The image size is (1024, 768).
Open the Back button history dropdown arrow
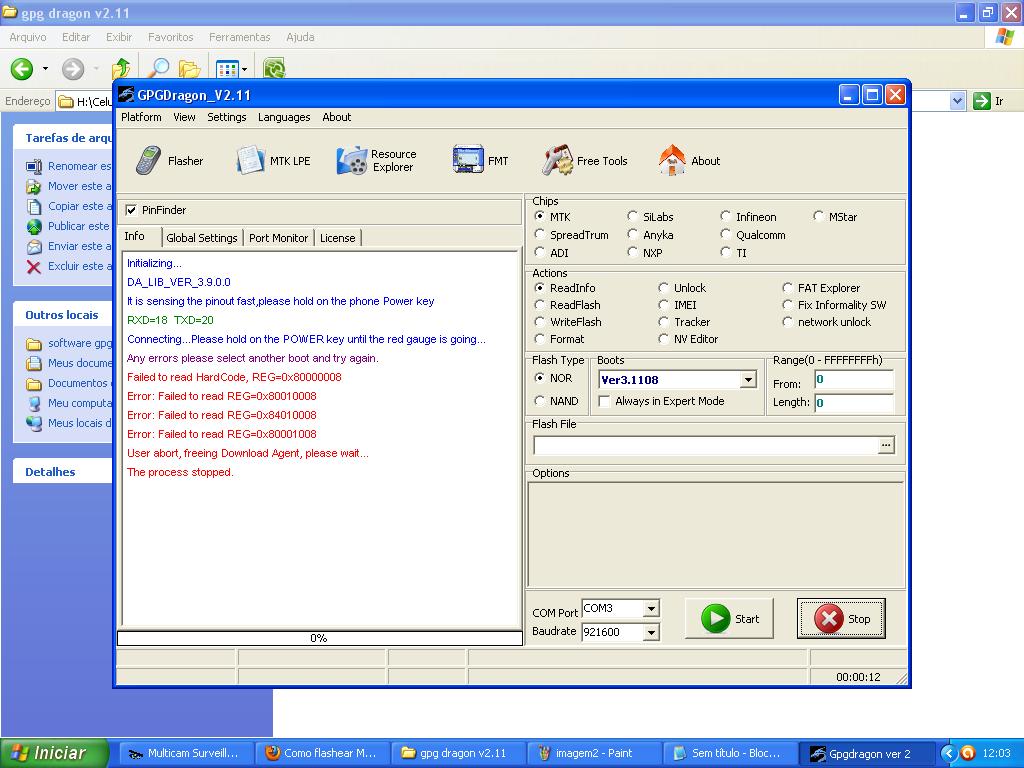click(45, 69)
